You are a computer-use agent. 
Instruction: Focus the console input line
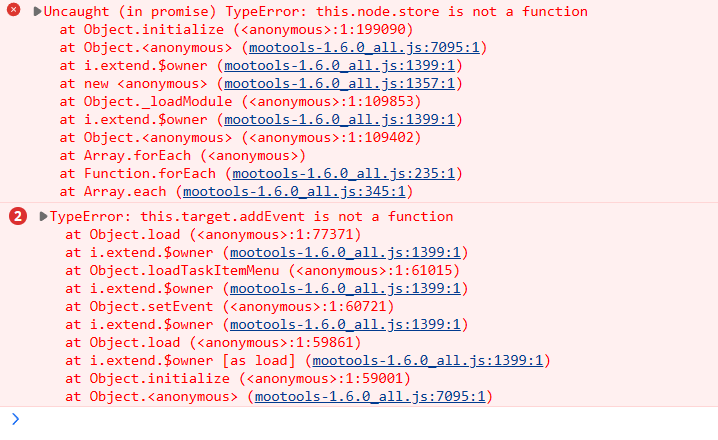point(360,419)
